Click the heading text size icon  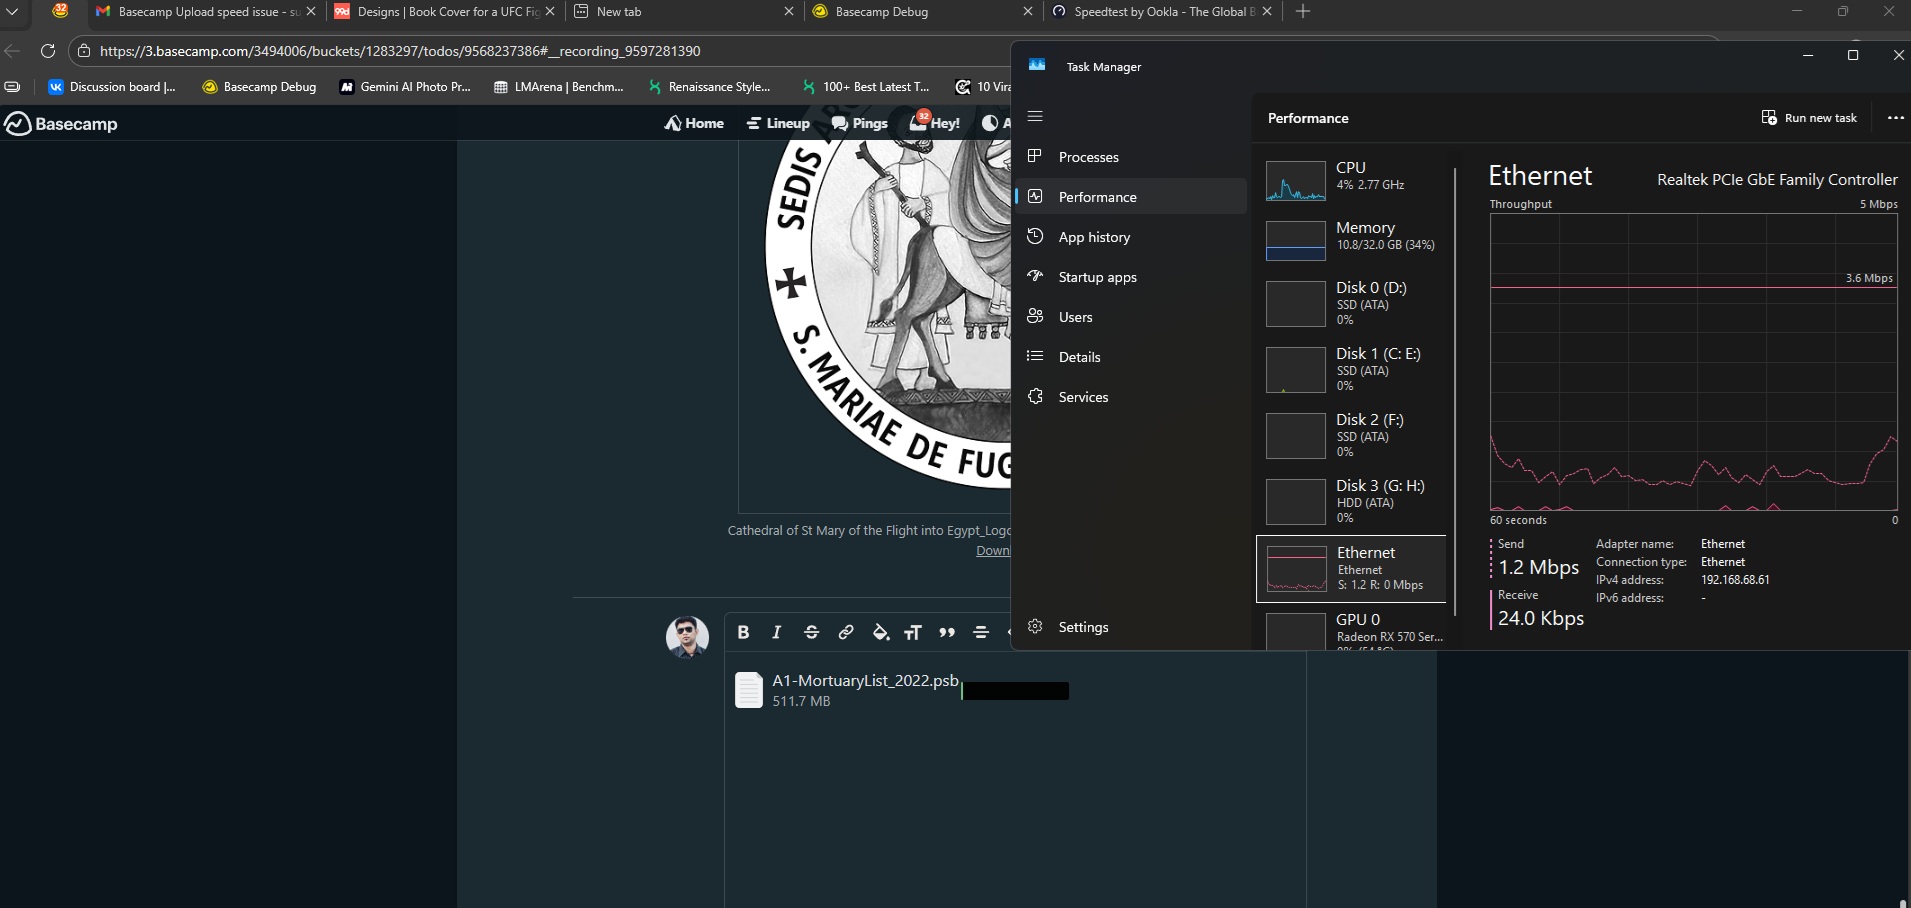coord(913,632)
